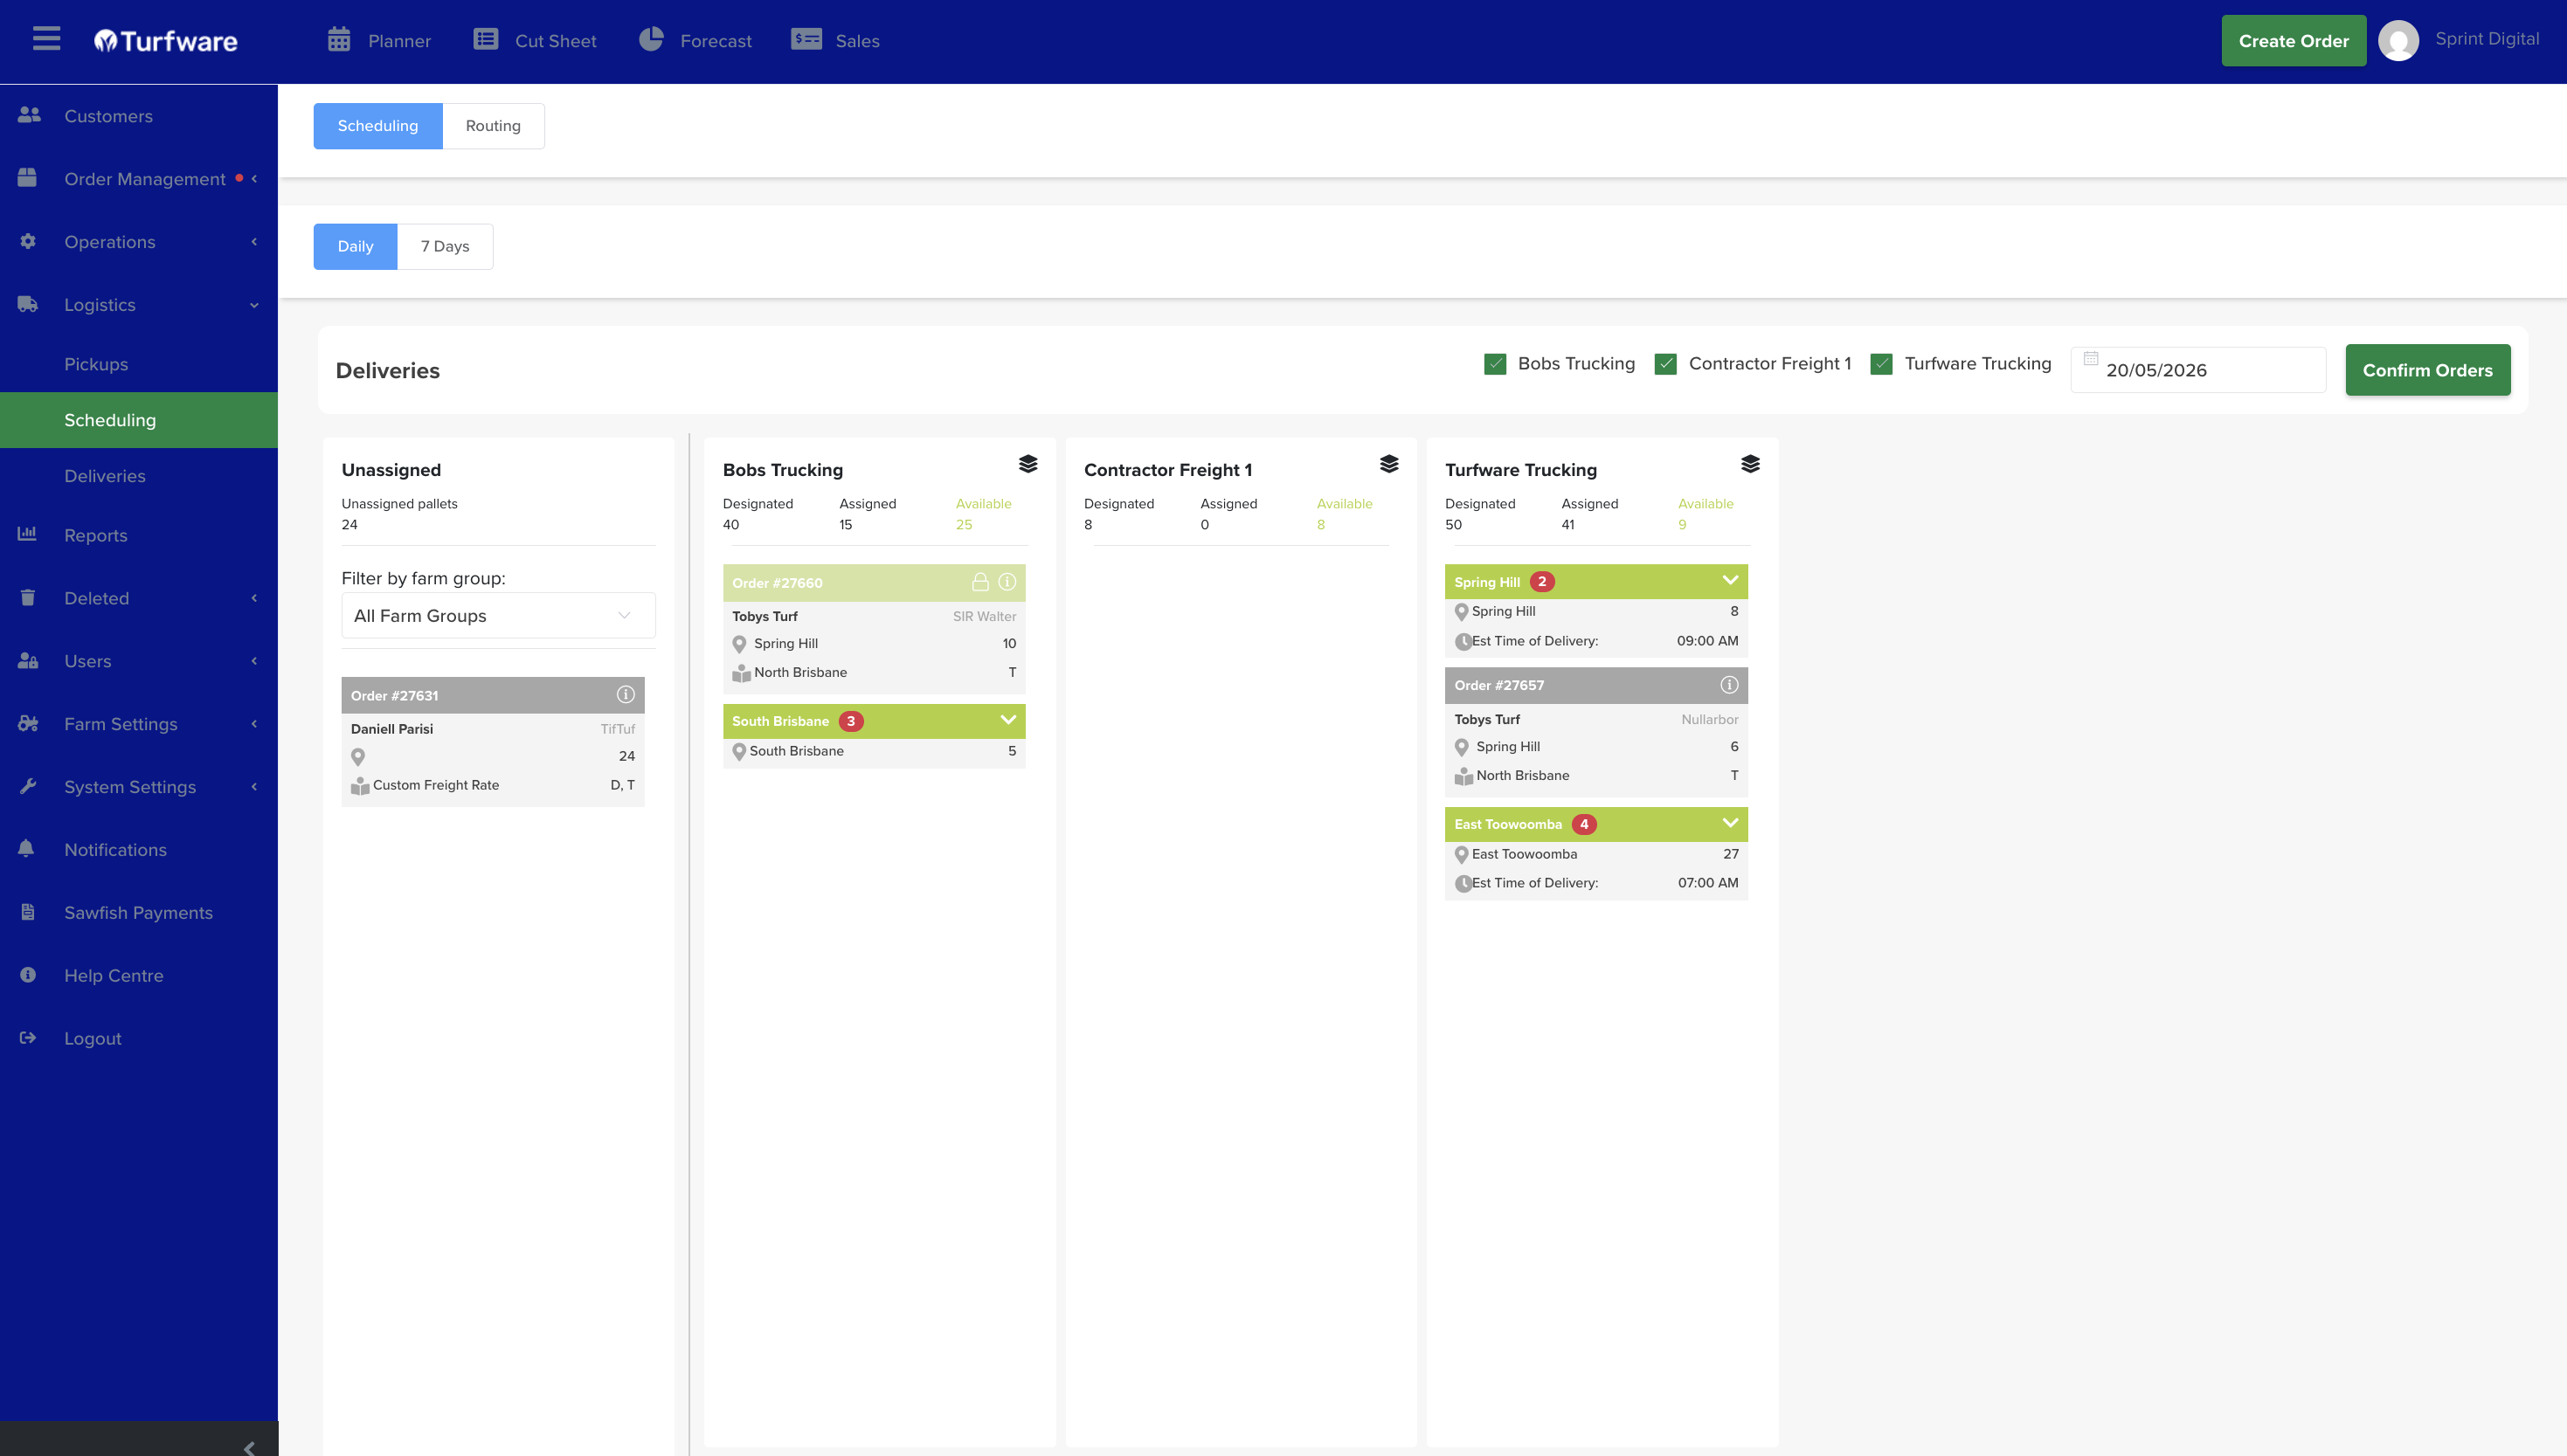Click the Users lock icon
Image resolution: width=2567 pixels, height=1456 pixels.
[x=28, y=660]
